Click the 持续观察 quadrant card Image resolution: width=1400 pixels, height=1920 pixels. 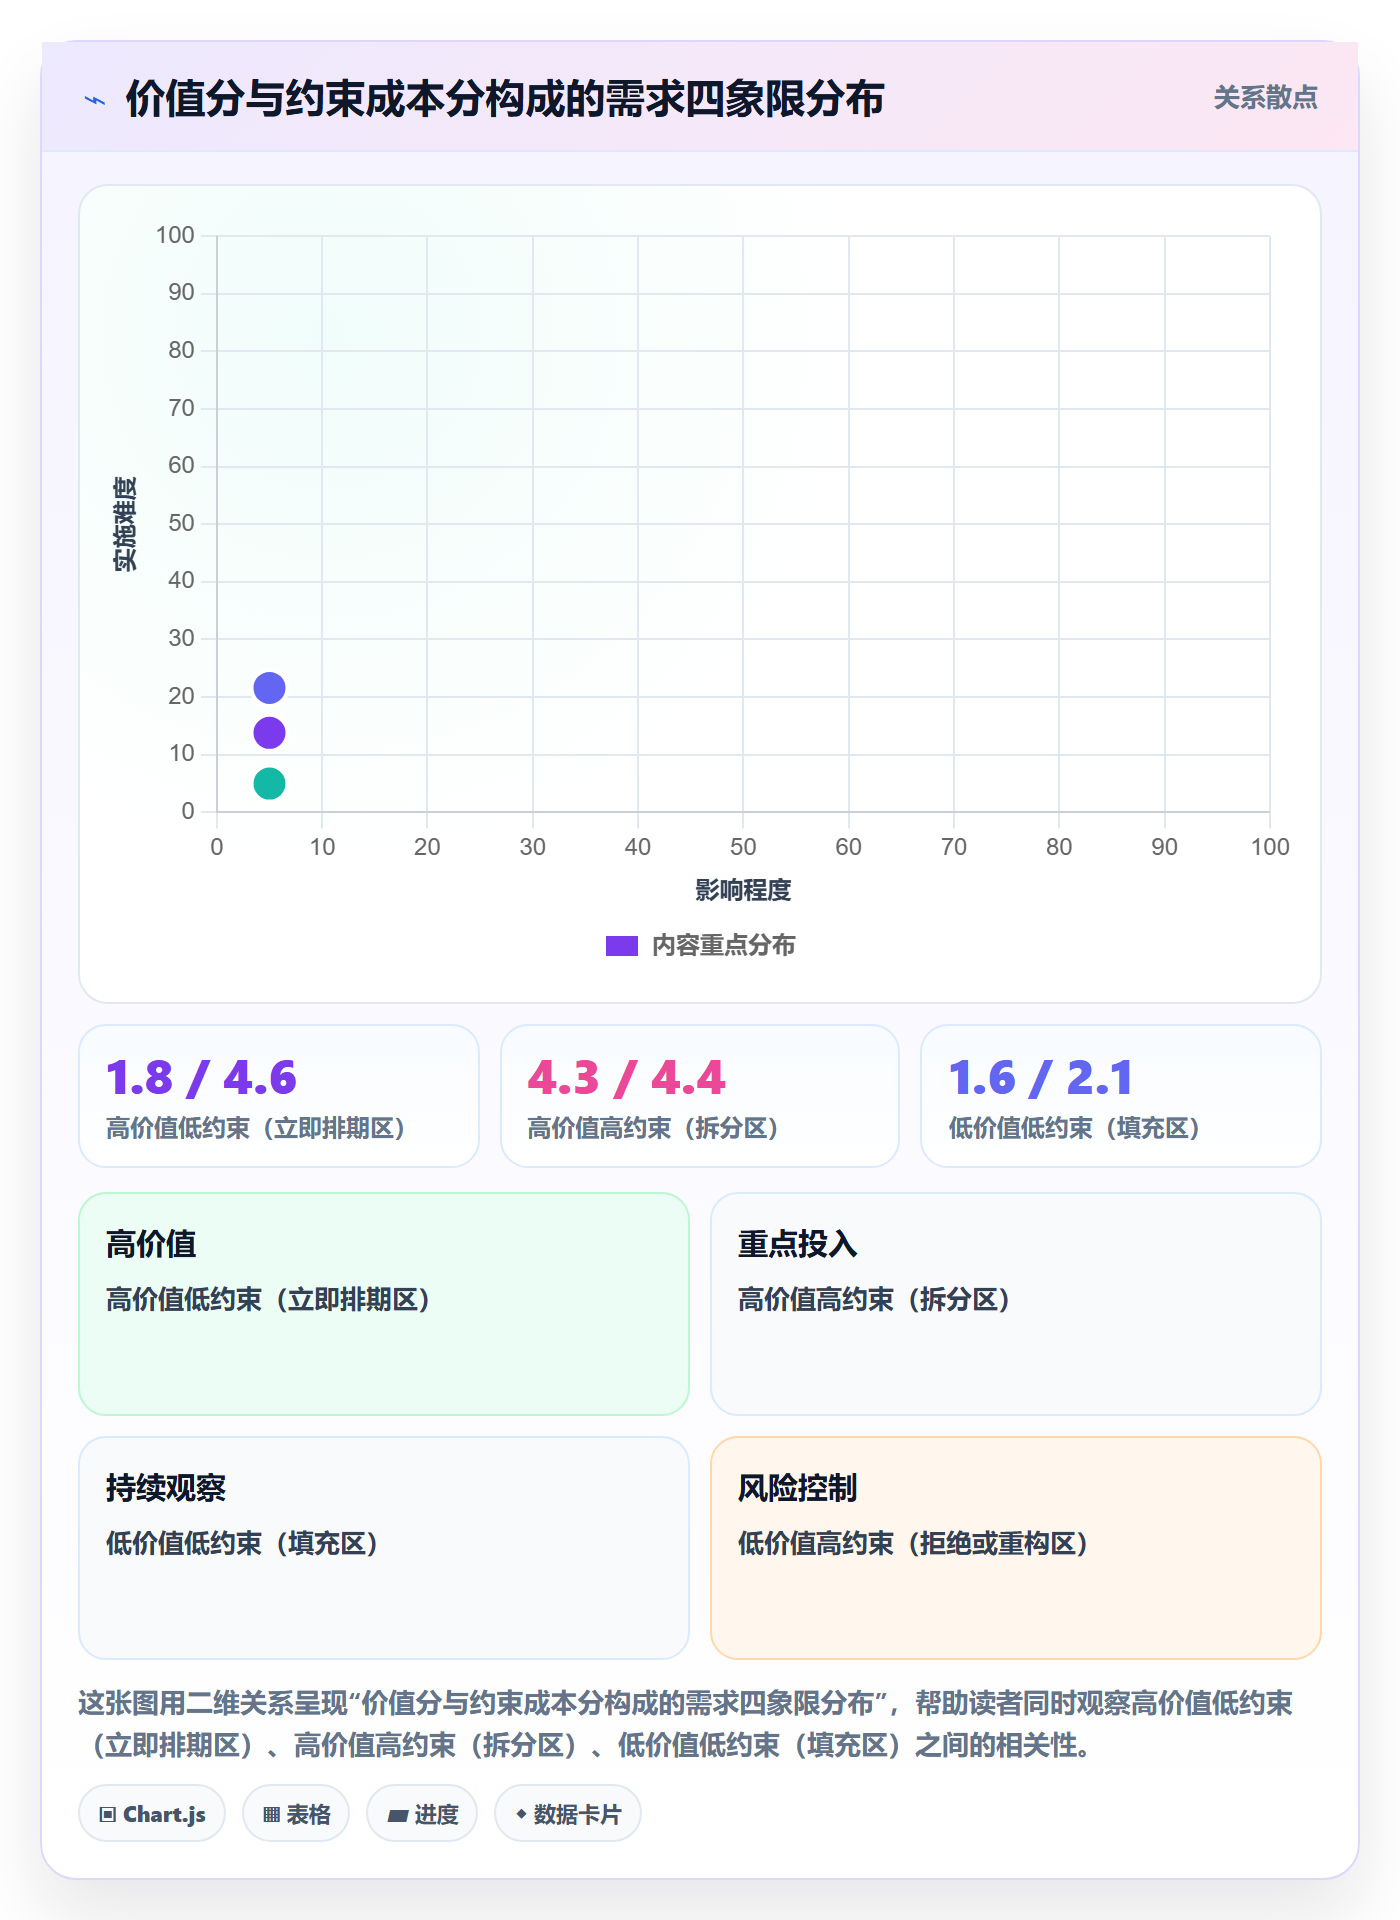pyautogui.click(x=384, y=1548)
